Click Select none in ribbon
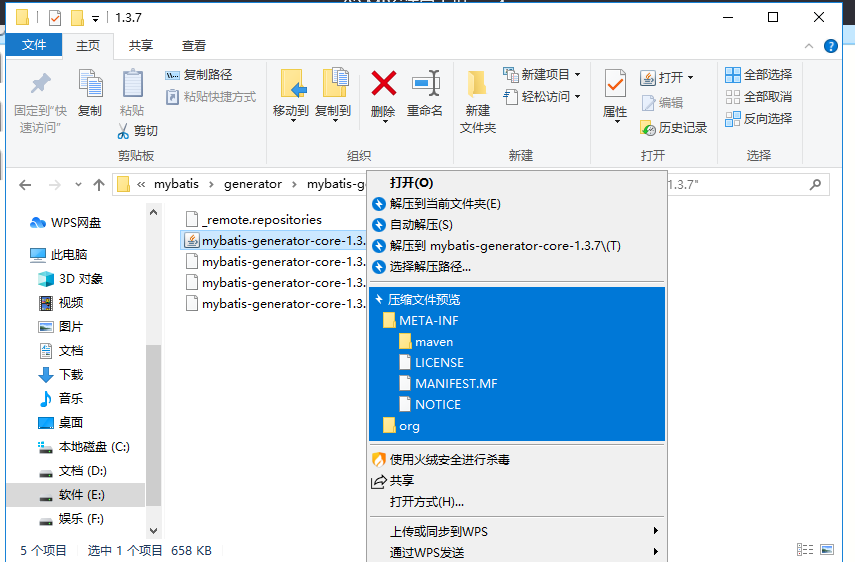 tap(759, 97)
